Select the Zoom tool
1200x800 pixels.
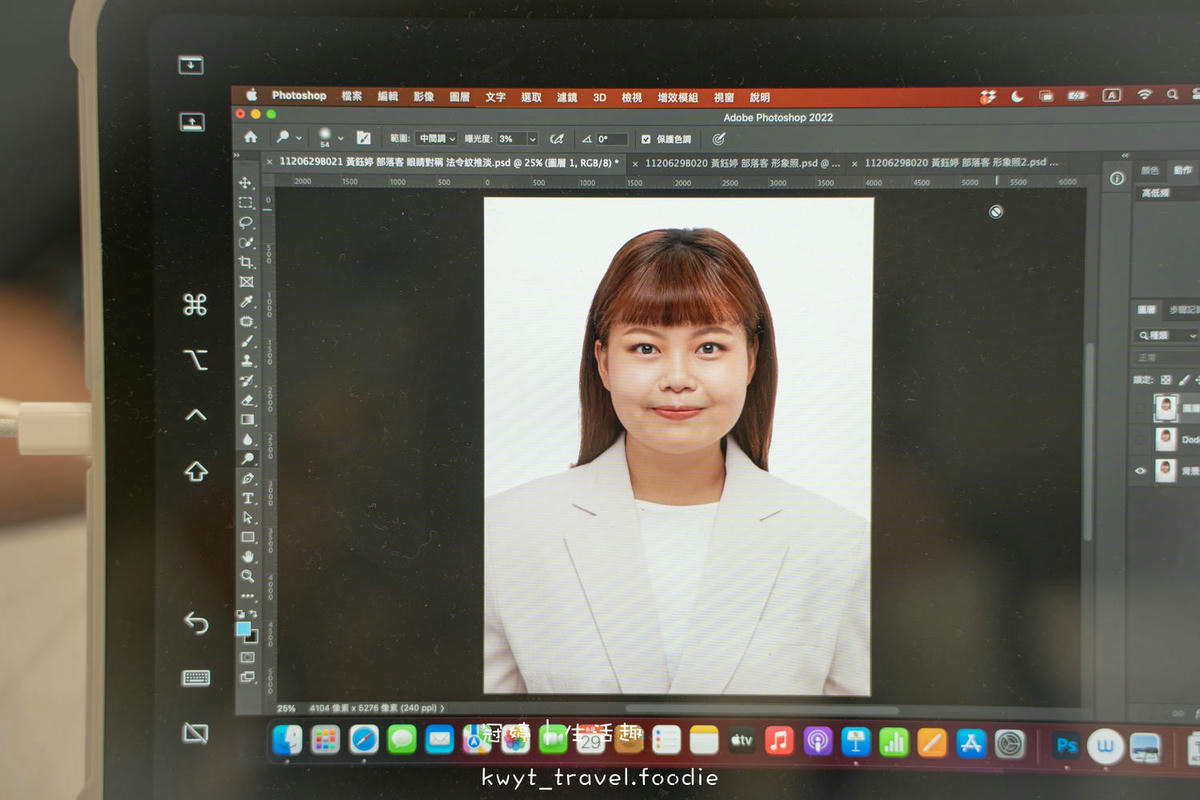(246, 576)
